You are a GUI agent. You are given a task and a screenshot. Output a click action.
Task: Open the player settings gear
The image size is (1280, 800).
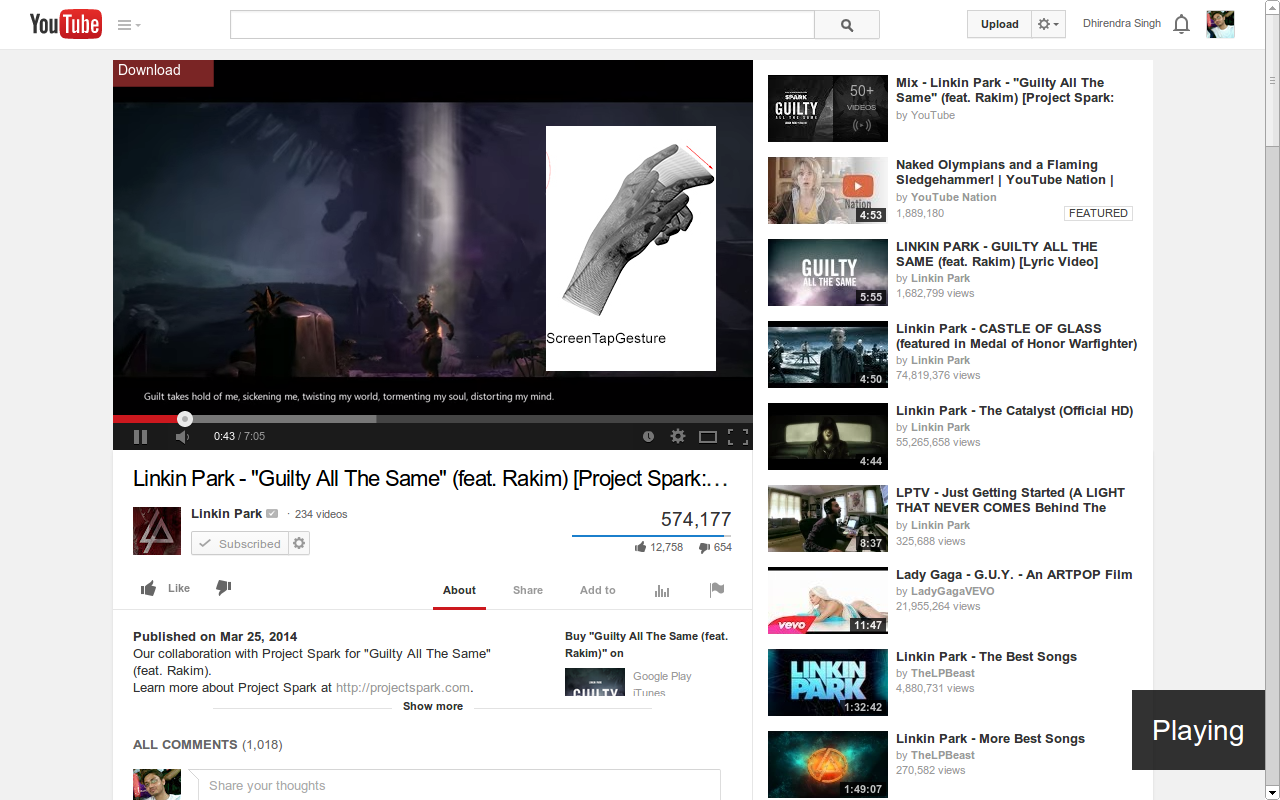click(x=678, y=436)
